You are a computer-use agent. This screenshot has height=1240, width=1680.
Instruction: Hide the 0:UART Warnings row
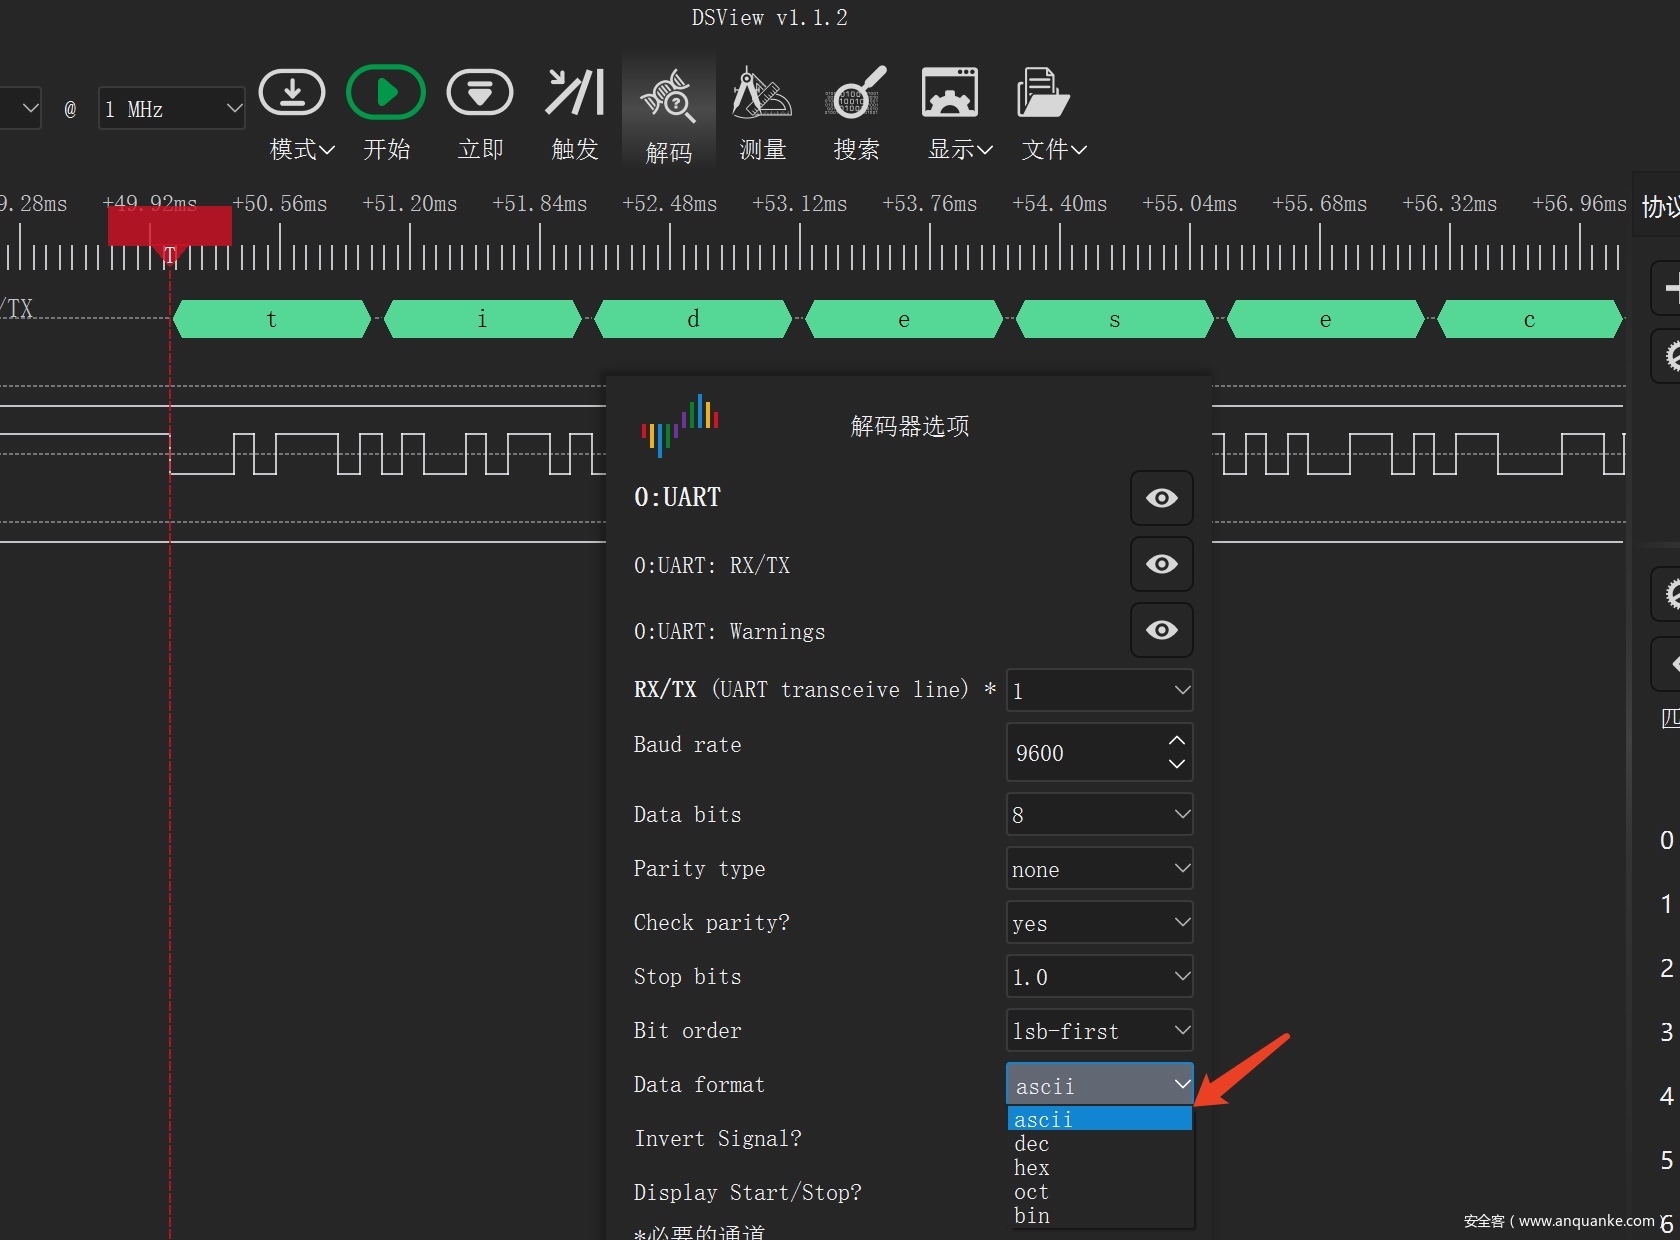tap(1161, 630)
